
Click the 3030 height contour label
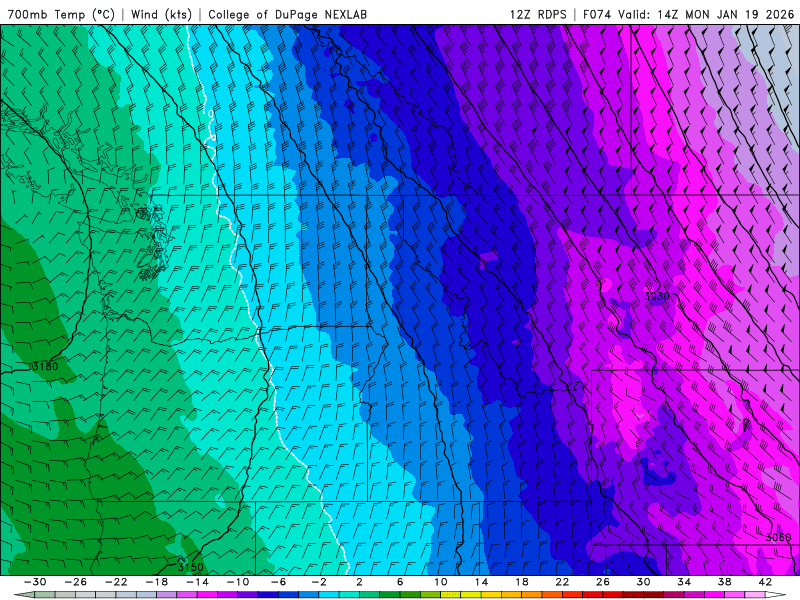click(x=657, y=296)
